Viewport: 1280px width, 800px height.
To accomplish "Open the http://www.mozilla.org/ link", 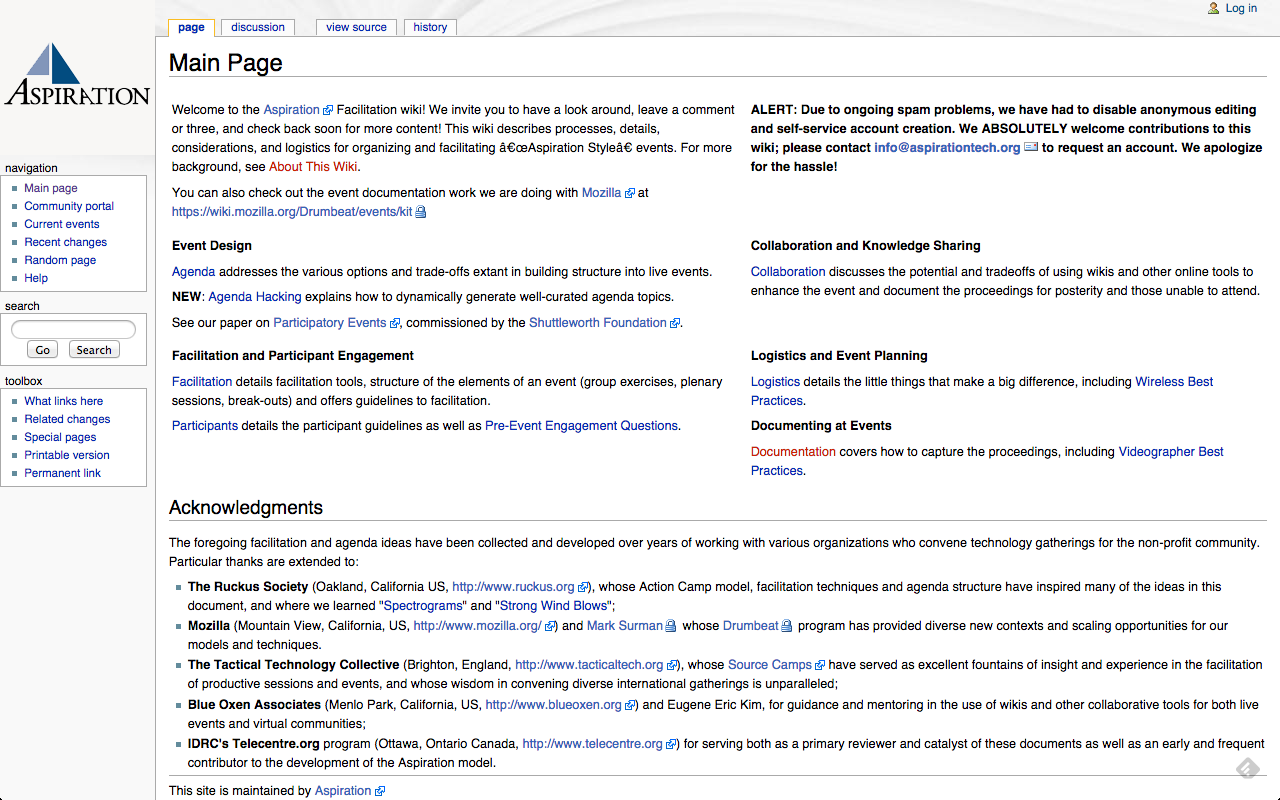I will point(477,626).
